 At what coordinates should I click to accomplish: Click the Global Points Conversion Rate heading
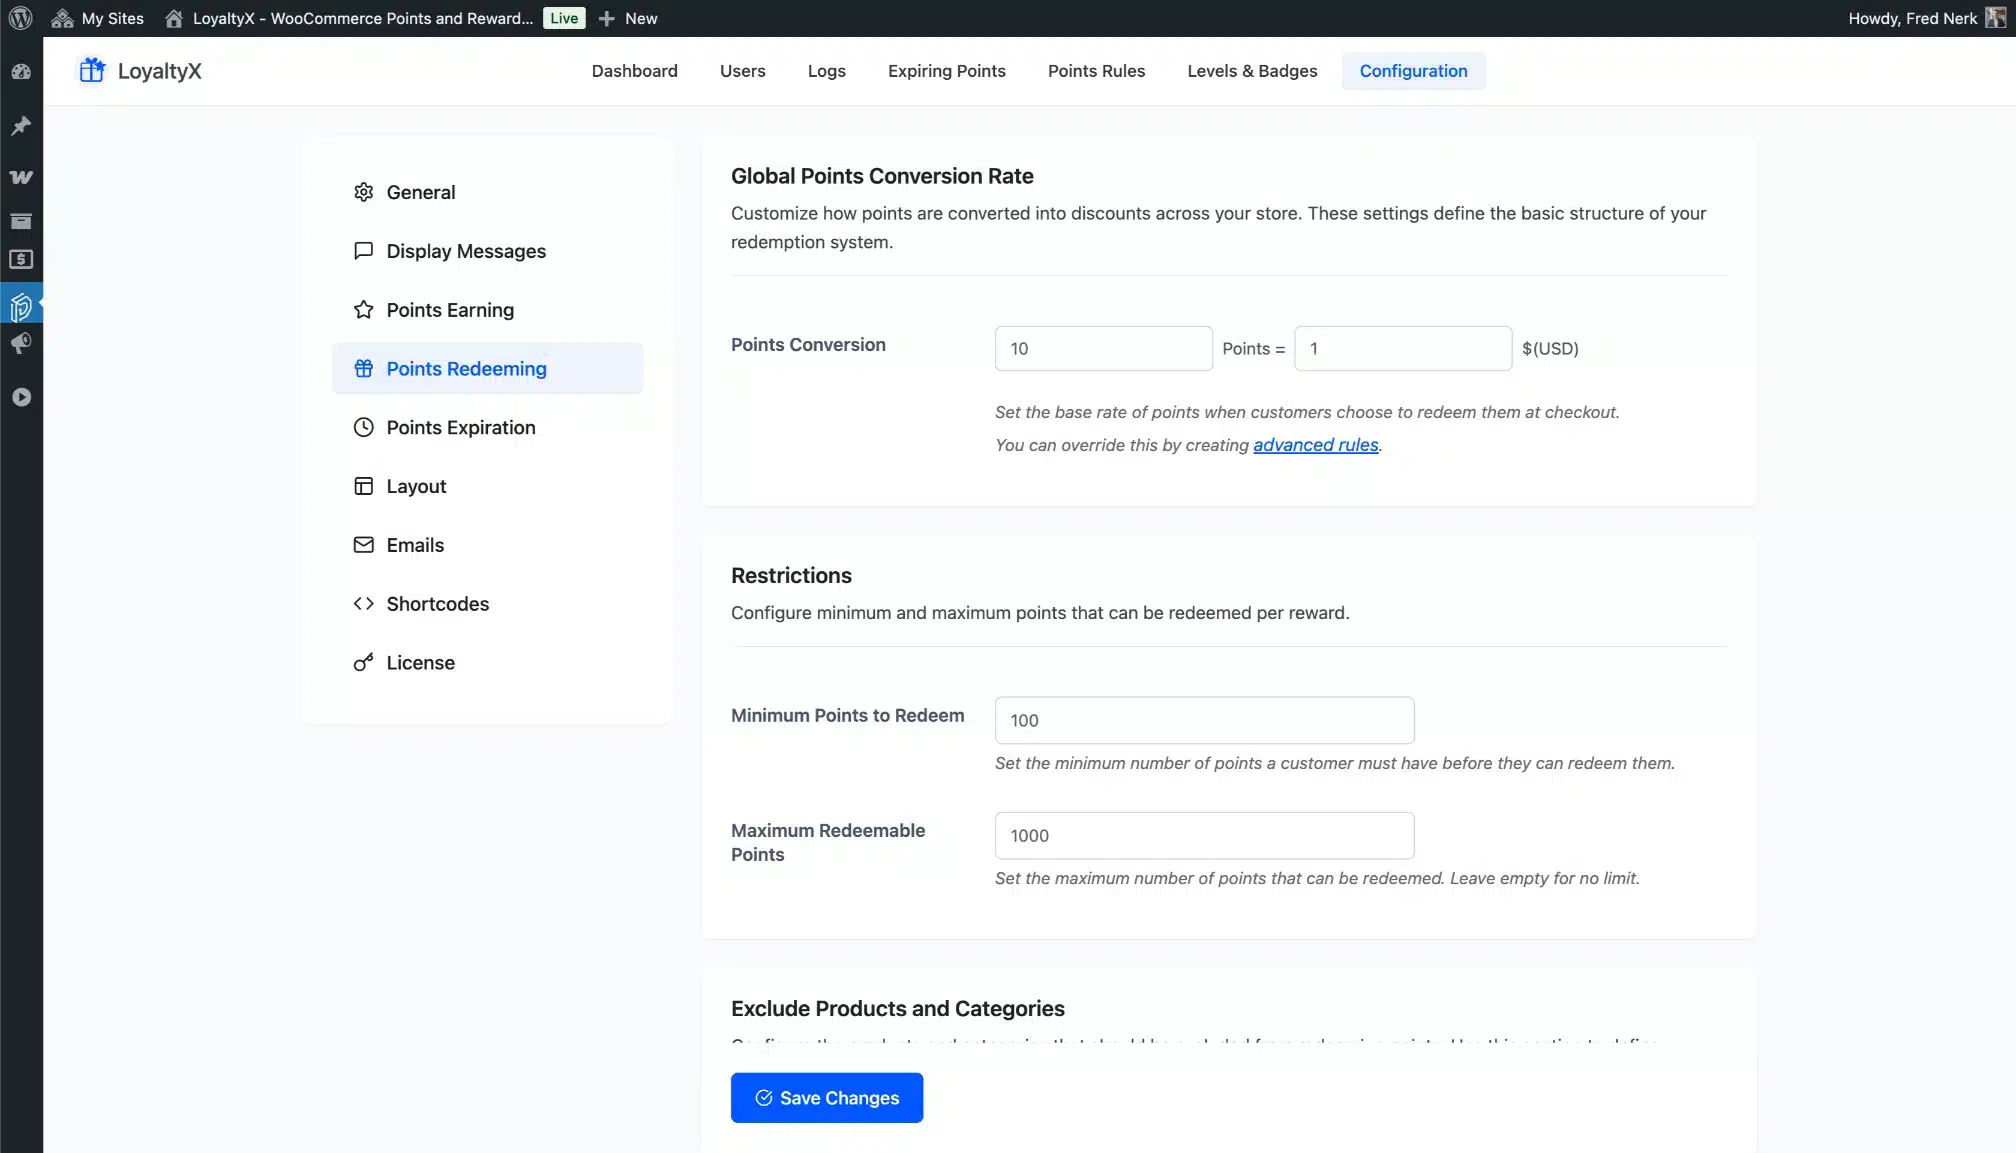(882, 176)
